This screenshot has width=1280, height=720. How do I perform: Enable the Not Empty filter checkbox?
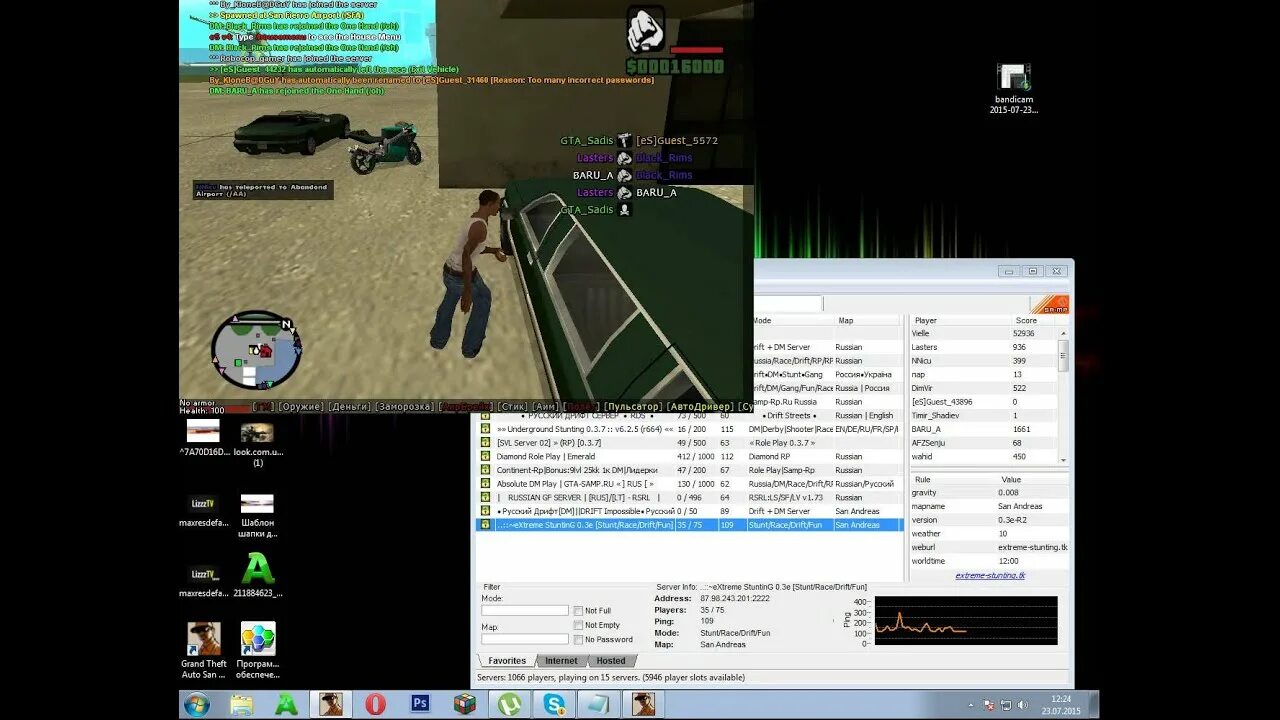point(578,625)
